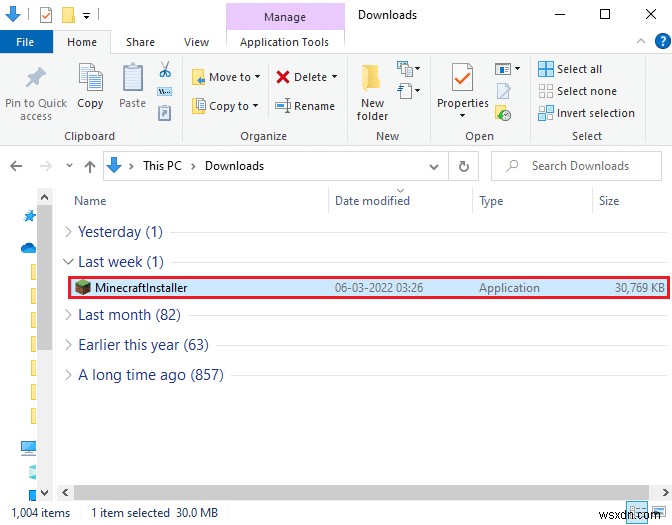
Task: Expand the Last month (82) group
Action: pyautogui.click(x=68, y=315)
